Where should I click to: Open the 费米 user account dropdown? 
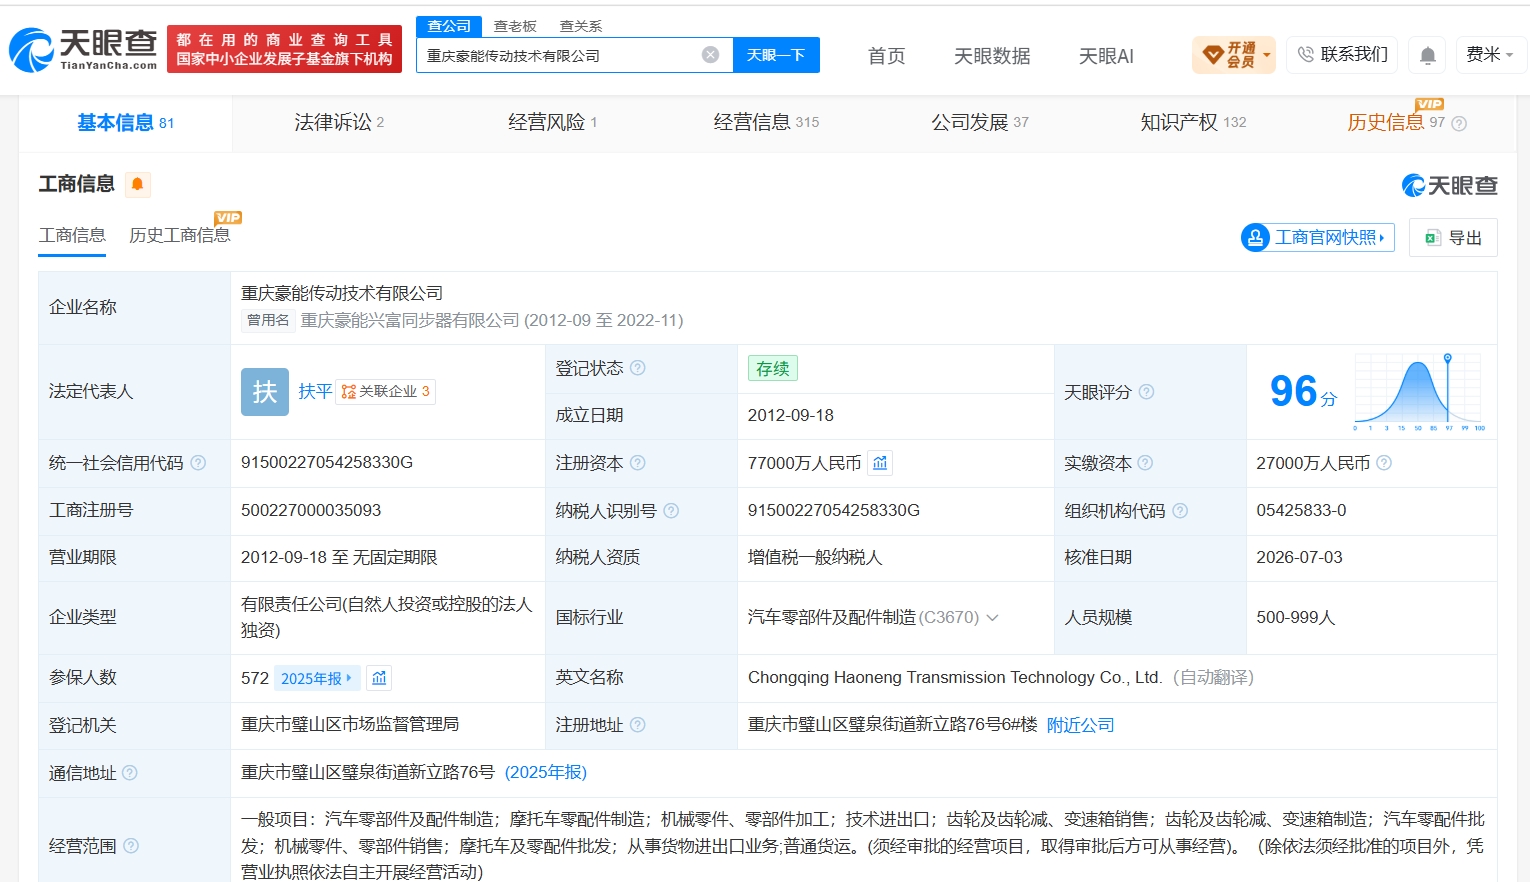coord(1490,55)
